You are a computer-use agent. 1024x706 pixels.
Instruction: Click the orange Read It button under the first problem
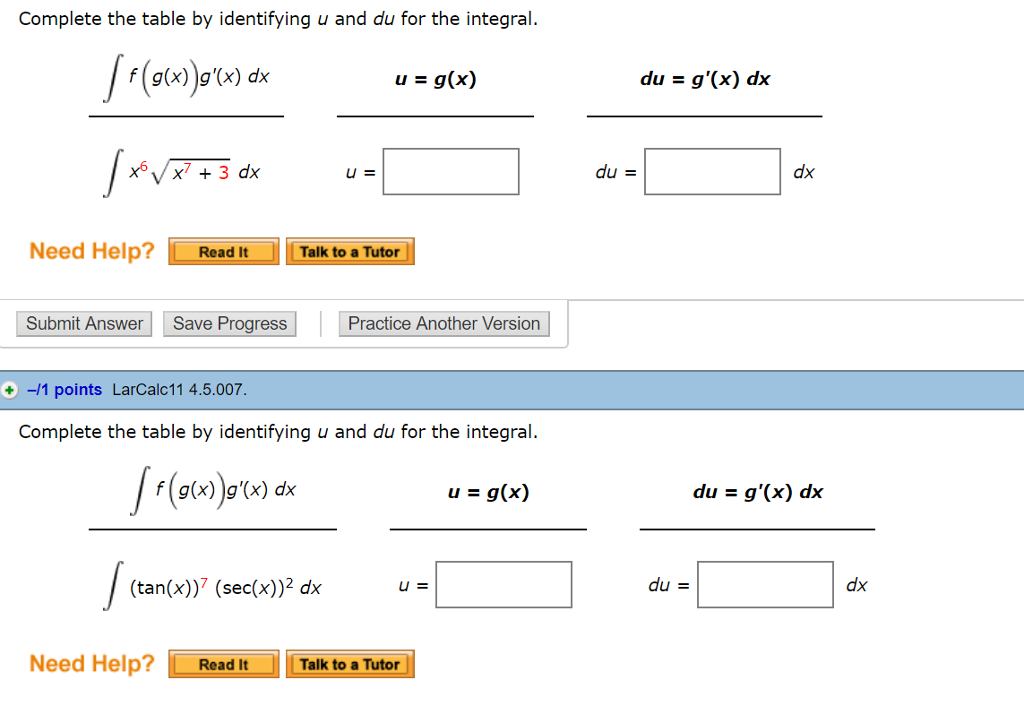(223, 251)
